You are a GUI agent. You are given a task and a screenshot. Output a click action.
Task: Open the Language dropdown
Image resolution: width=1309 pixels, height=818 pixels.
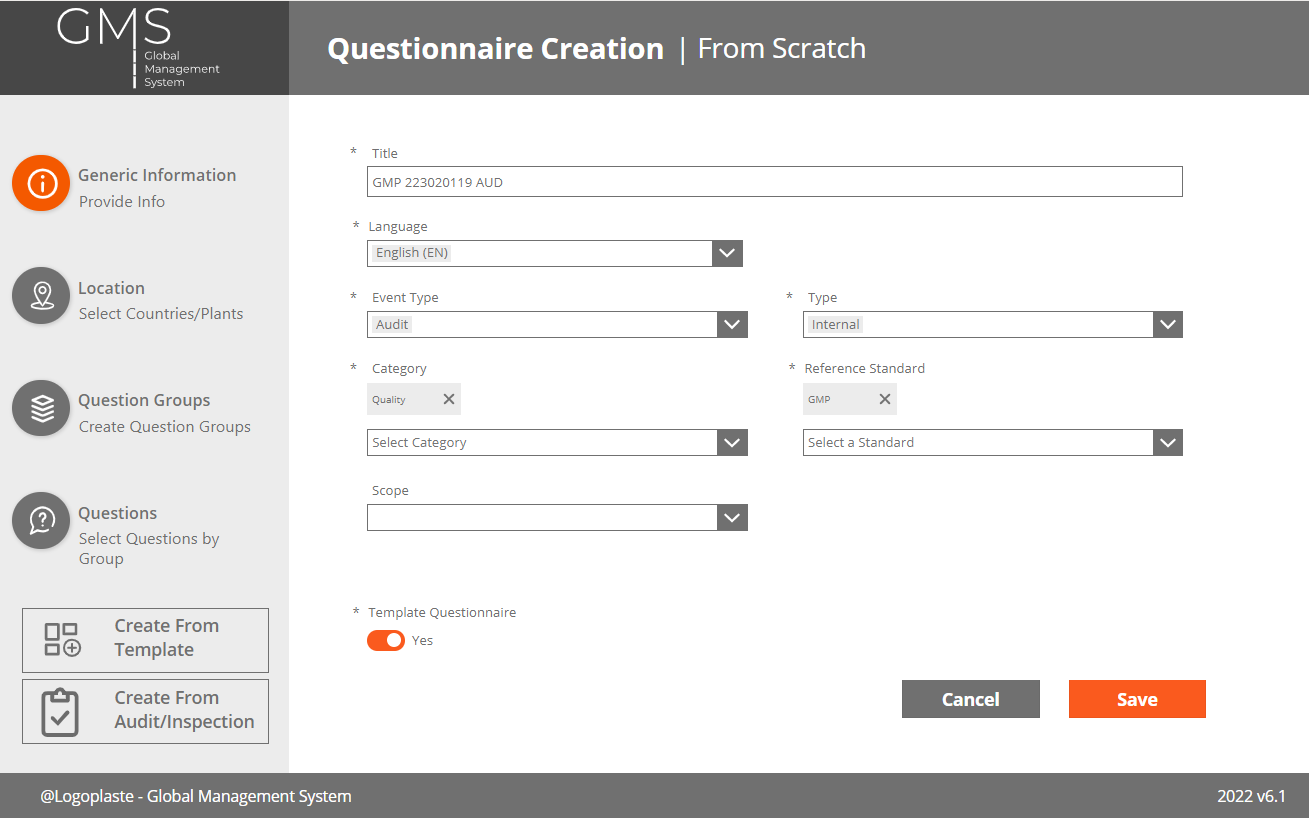727,253
